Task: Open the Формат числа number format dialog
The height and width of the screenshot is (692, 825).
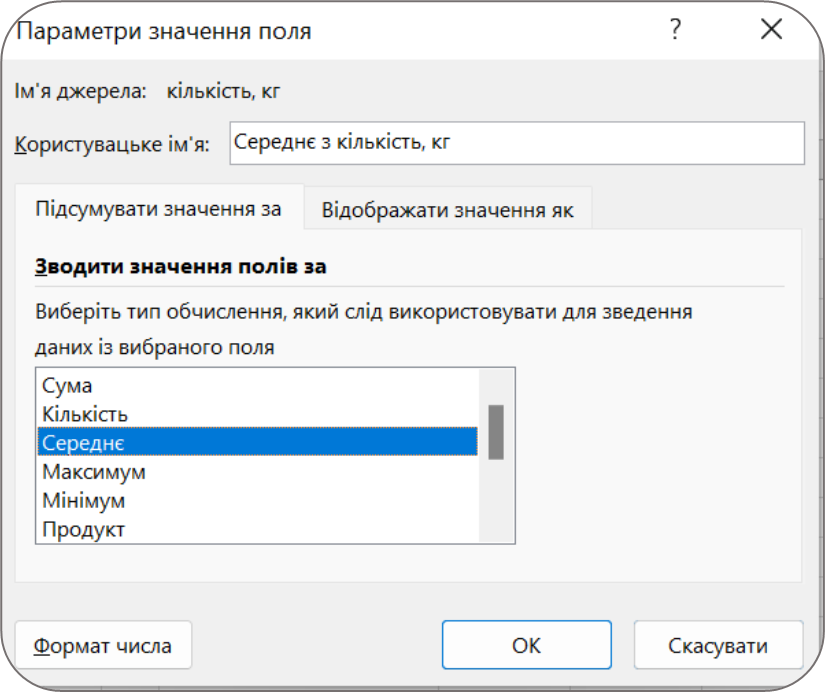Action: pyautogui.click(x=103, y=646)
